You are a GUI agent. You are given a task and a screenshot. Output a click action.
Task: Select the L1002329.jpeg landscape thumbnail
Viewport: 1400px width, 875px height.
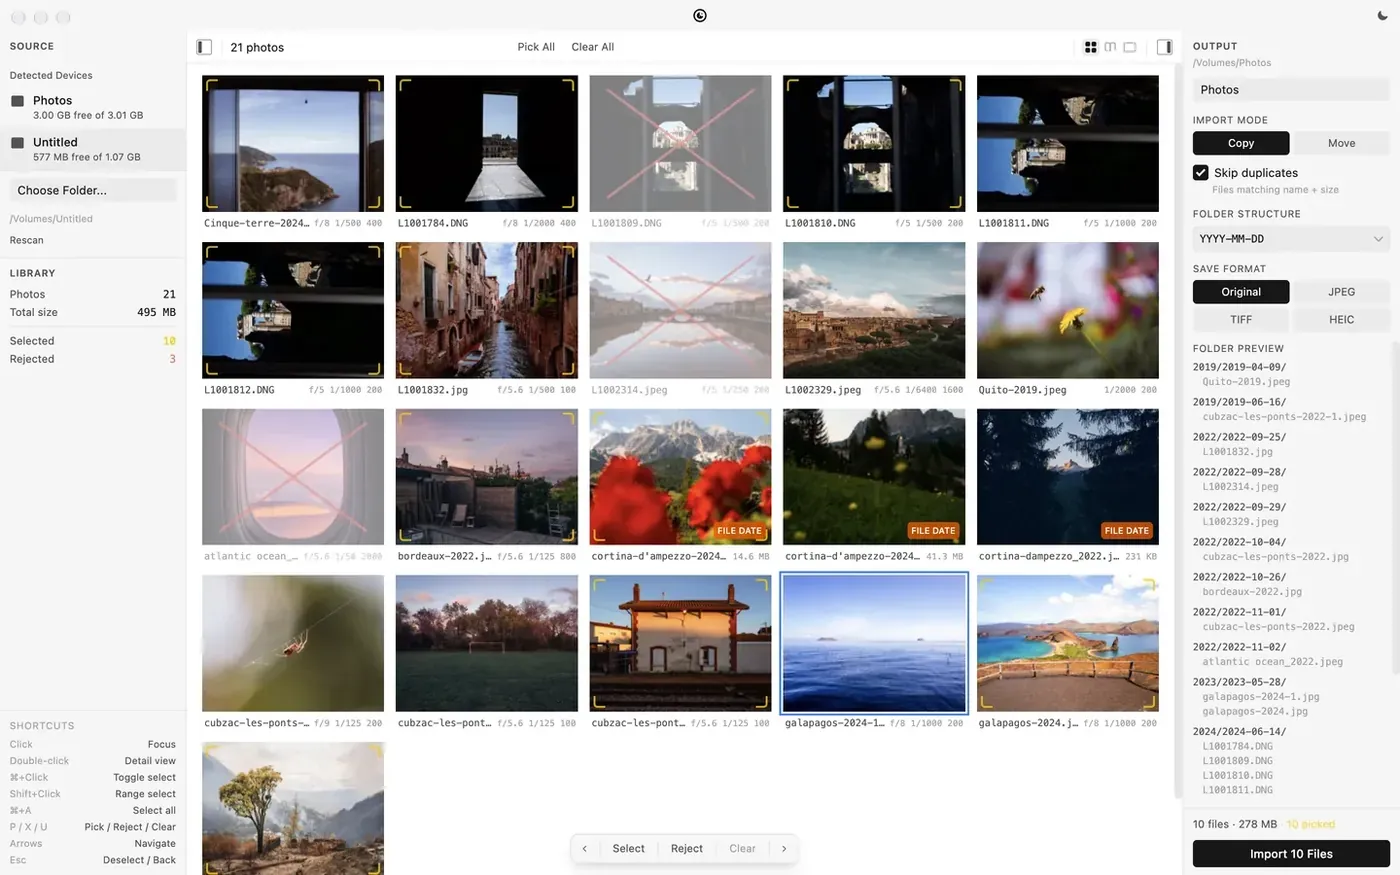point(874,310)
